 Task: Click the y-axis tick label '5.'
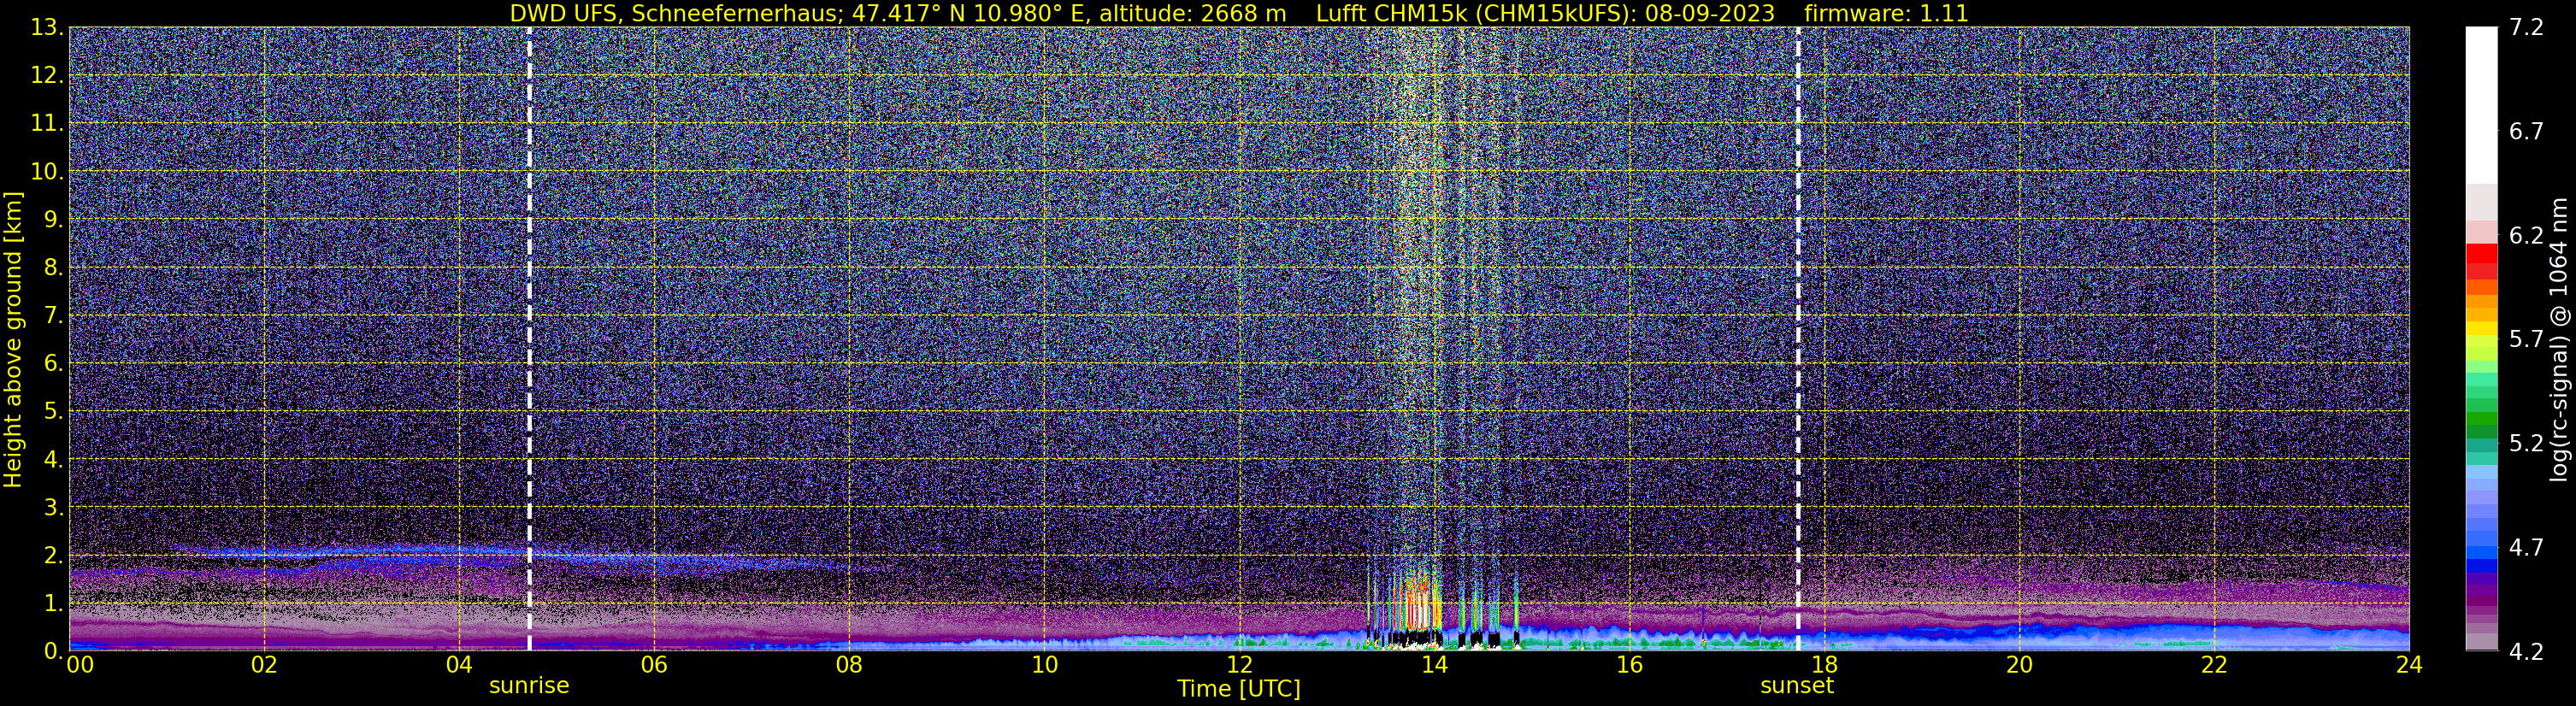(x=53, y=411)
